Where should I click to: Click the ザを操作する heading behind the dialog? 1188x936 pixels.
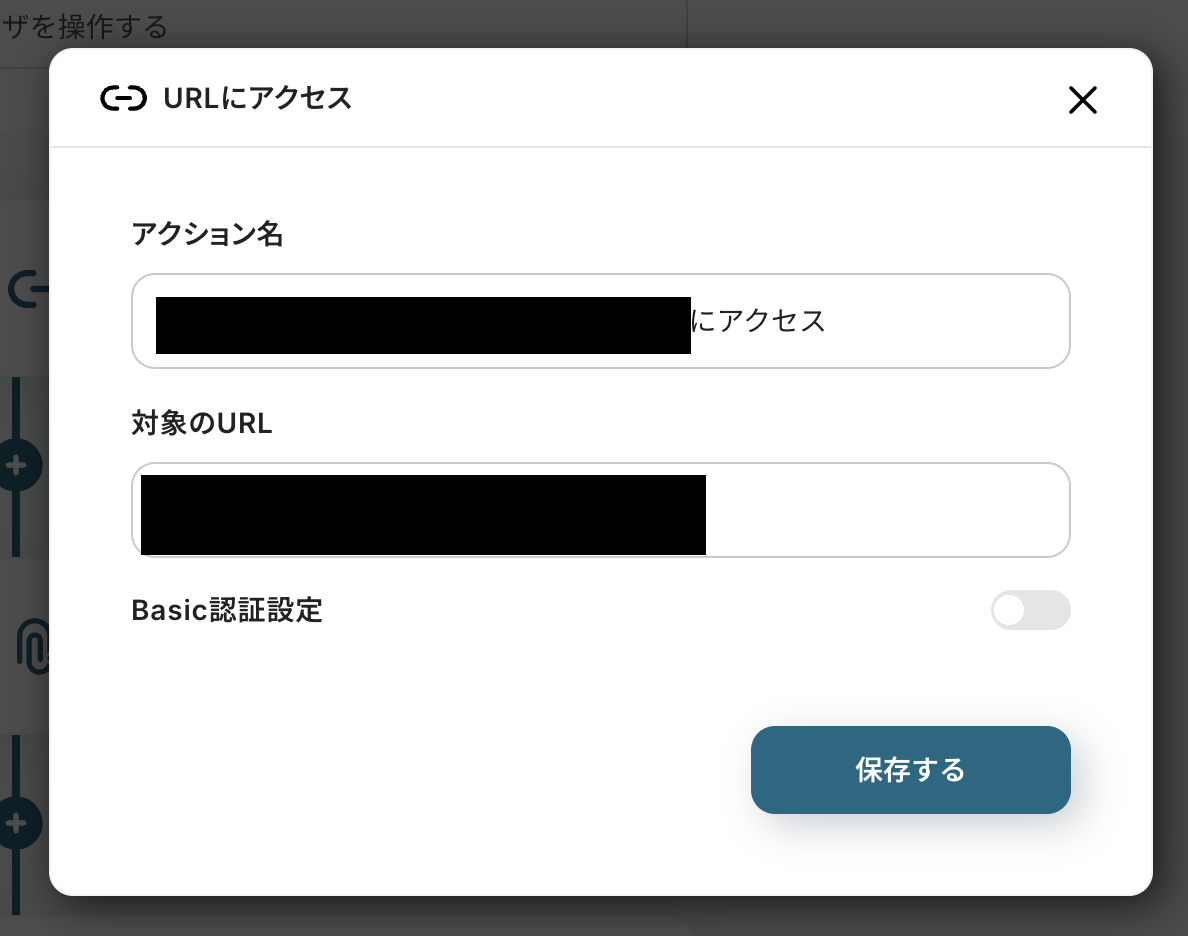pyautogui.click(x=83, y=27)
